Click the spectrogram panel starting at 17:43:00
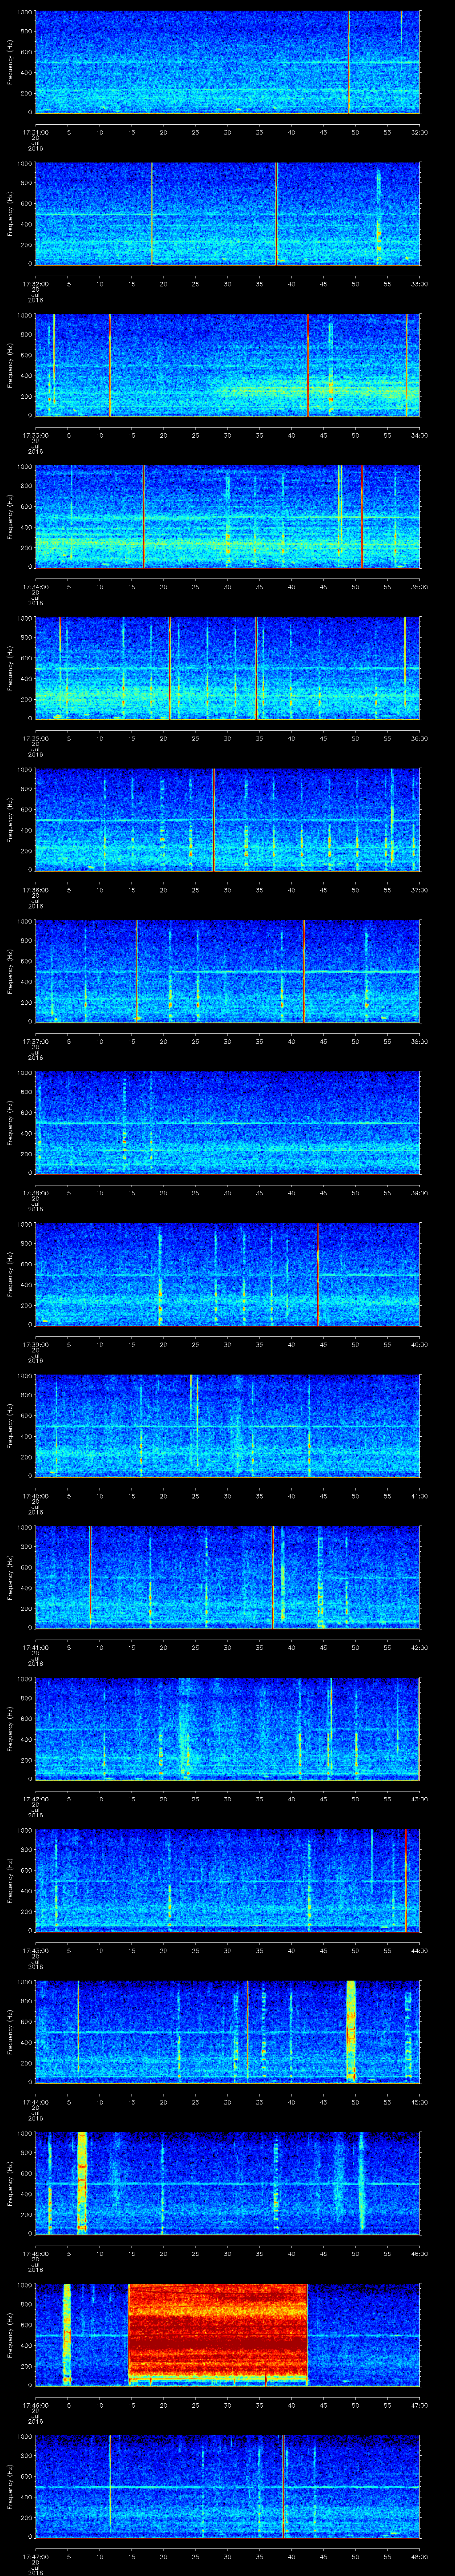This screenshot has width=455, height=2576. pyautogui.click(x=228, y=1880)
